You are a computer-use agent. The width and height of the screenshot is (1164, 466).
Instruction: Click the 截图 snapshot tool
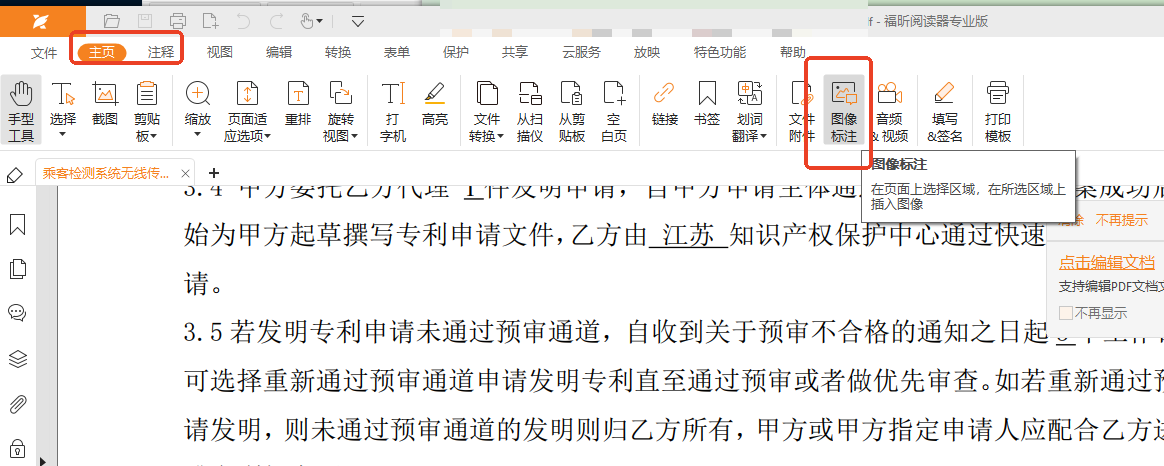coord(105,110)
